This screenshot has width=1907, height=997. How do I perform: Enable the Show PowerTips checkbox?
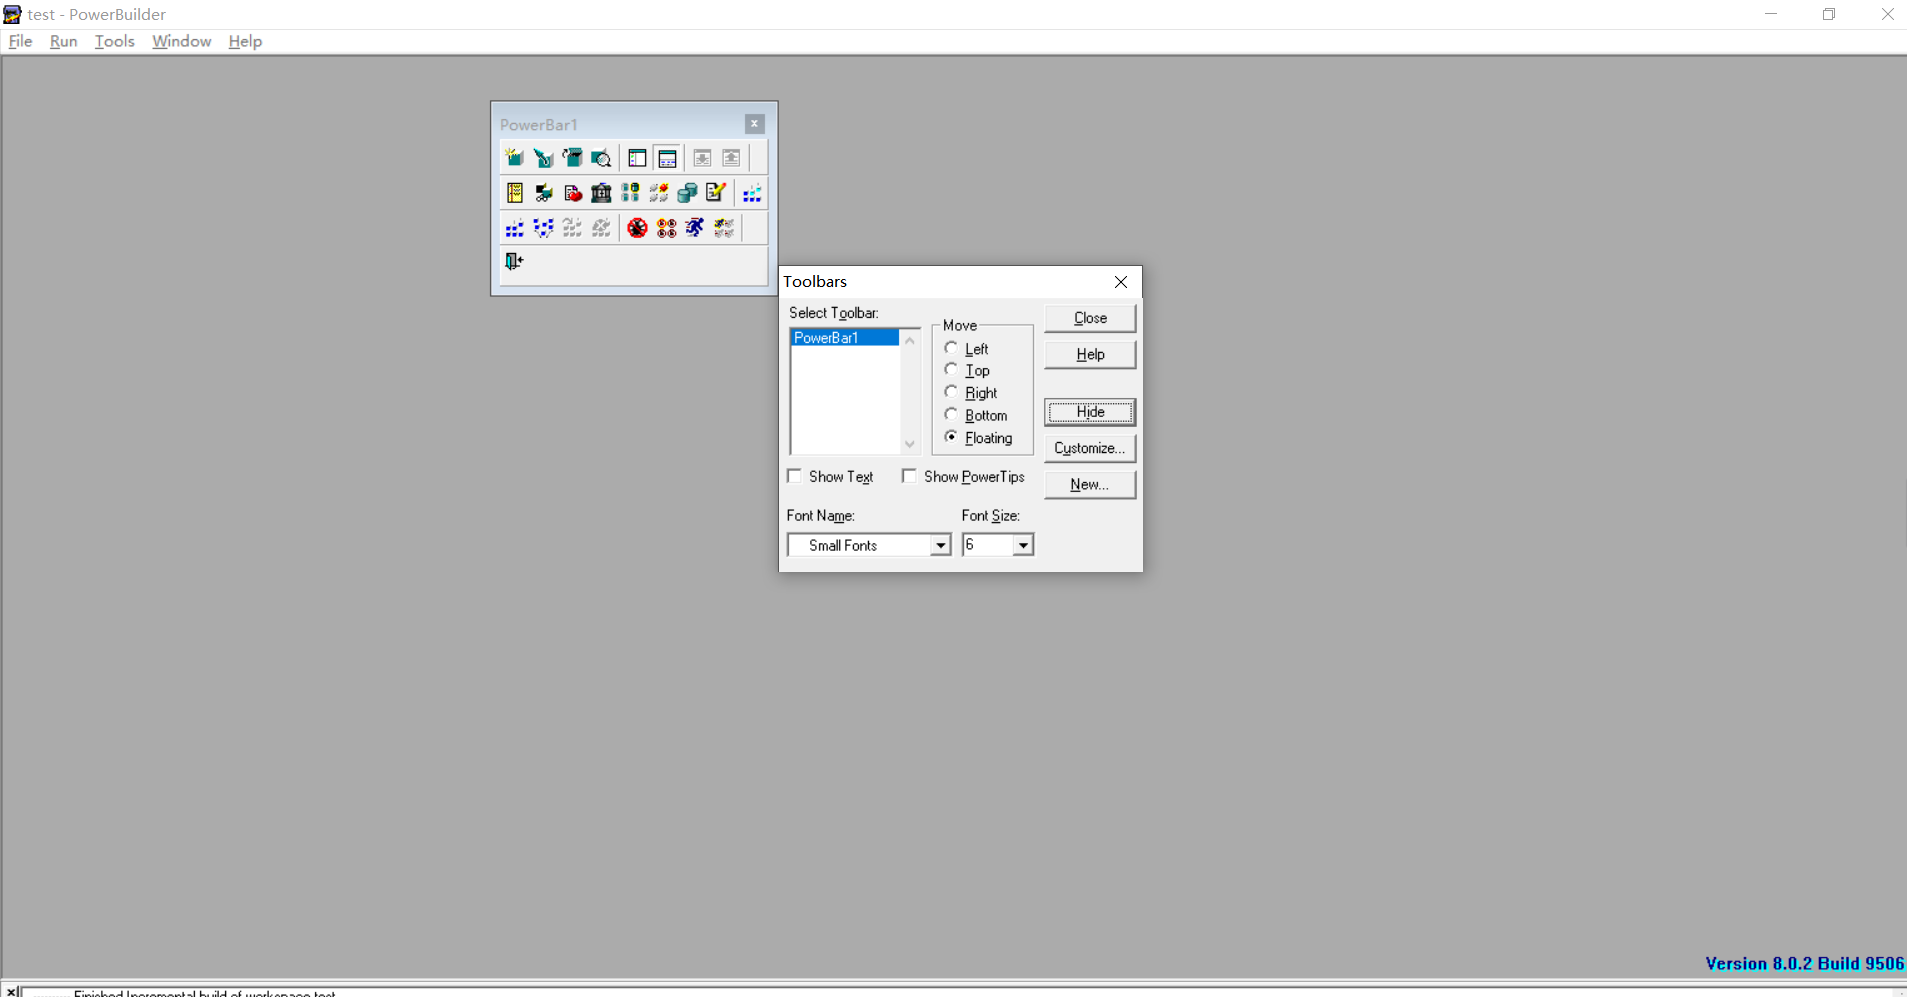[909, 476]
